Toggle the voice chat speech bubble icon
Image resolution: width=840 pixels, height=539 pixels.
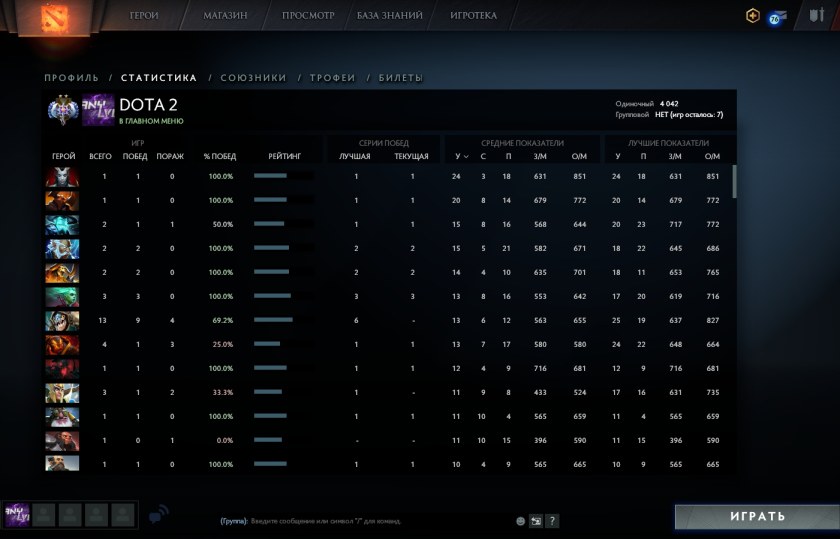159,514
